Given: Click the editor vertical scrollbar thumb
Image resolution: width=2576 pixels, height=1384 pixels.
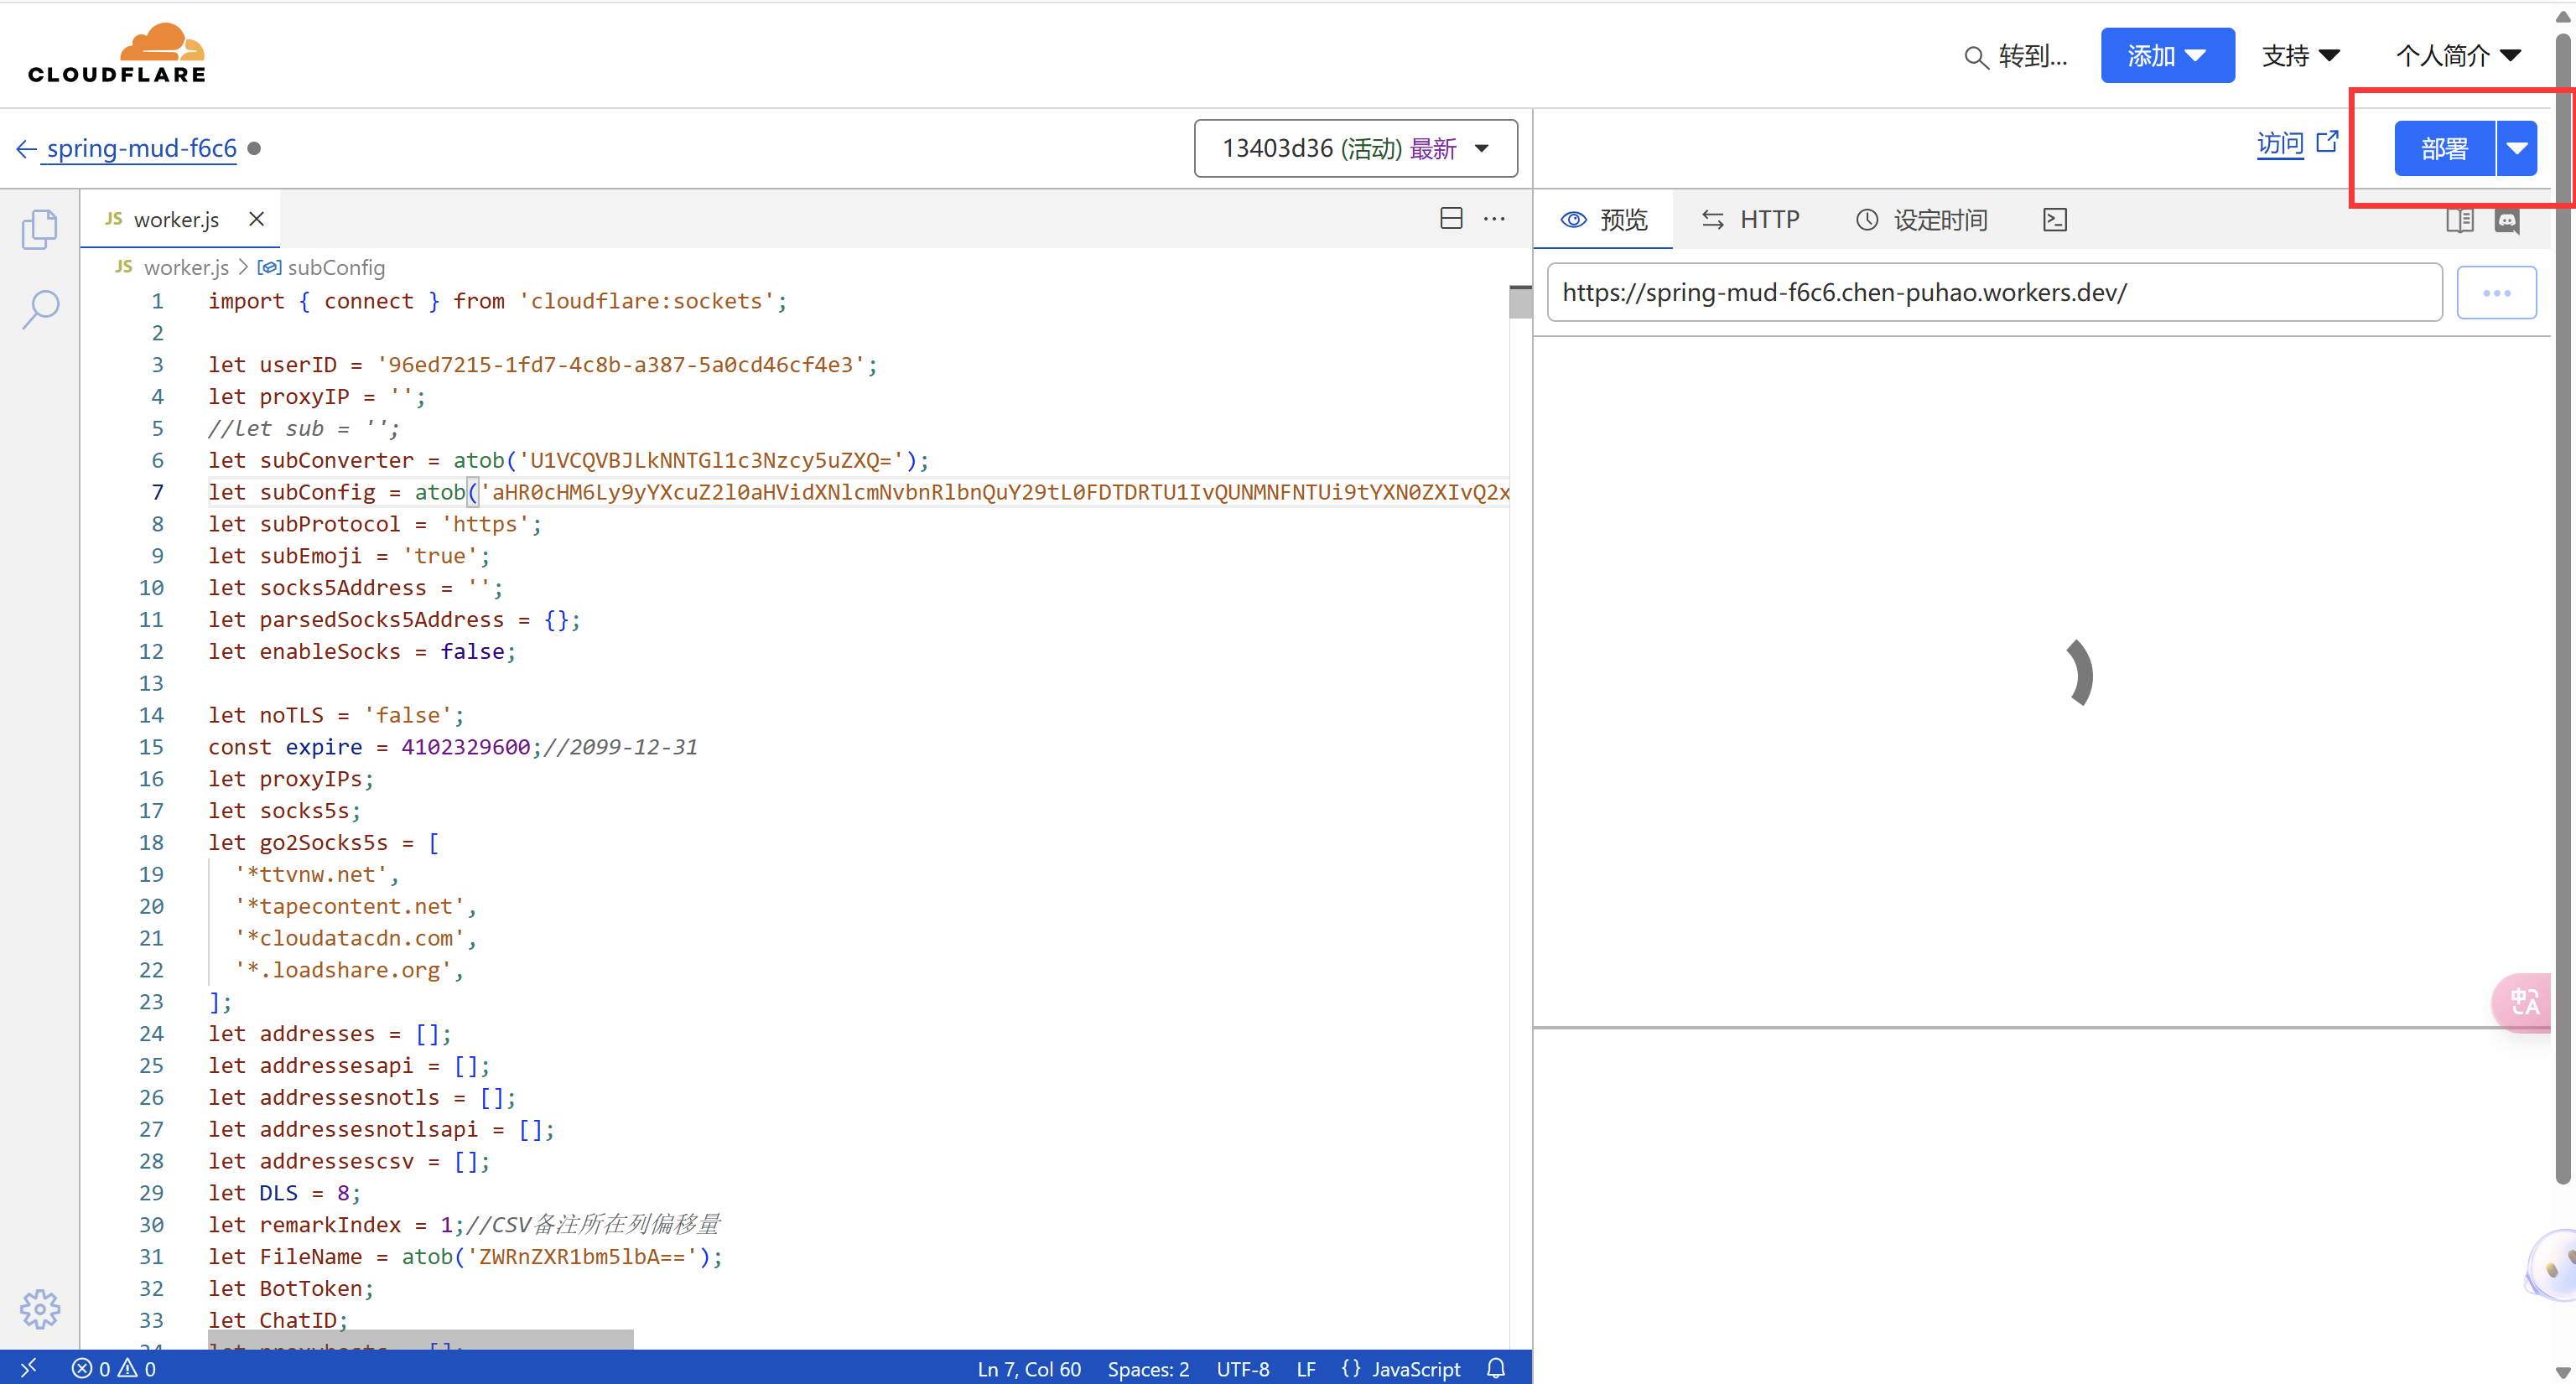Looking at the screenshot, I should tap(1520, 302).
